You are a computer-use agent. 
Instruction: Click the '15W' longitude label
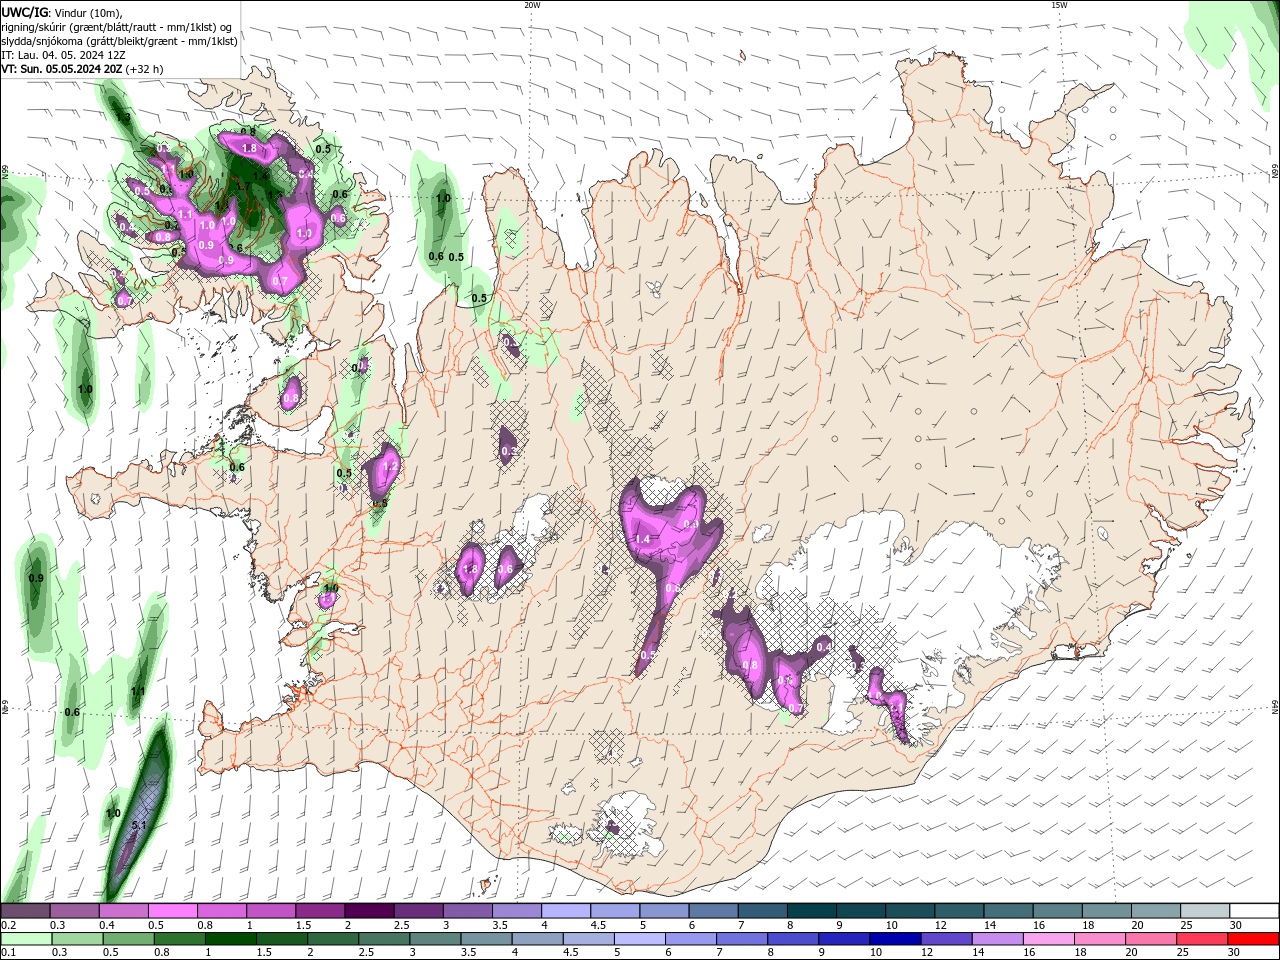point(1059,5)
